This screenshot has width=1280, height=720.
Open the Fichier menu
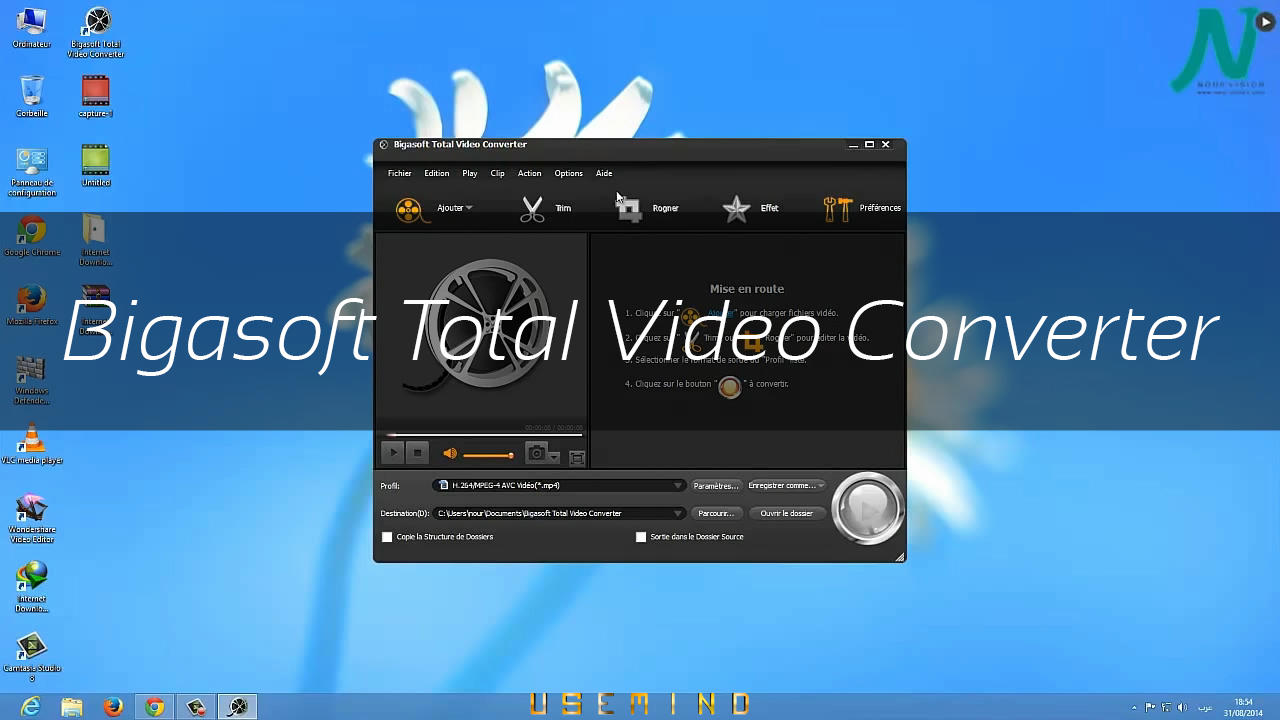399,173
